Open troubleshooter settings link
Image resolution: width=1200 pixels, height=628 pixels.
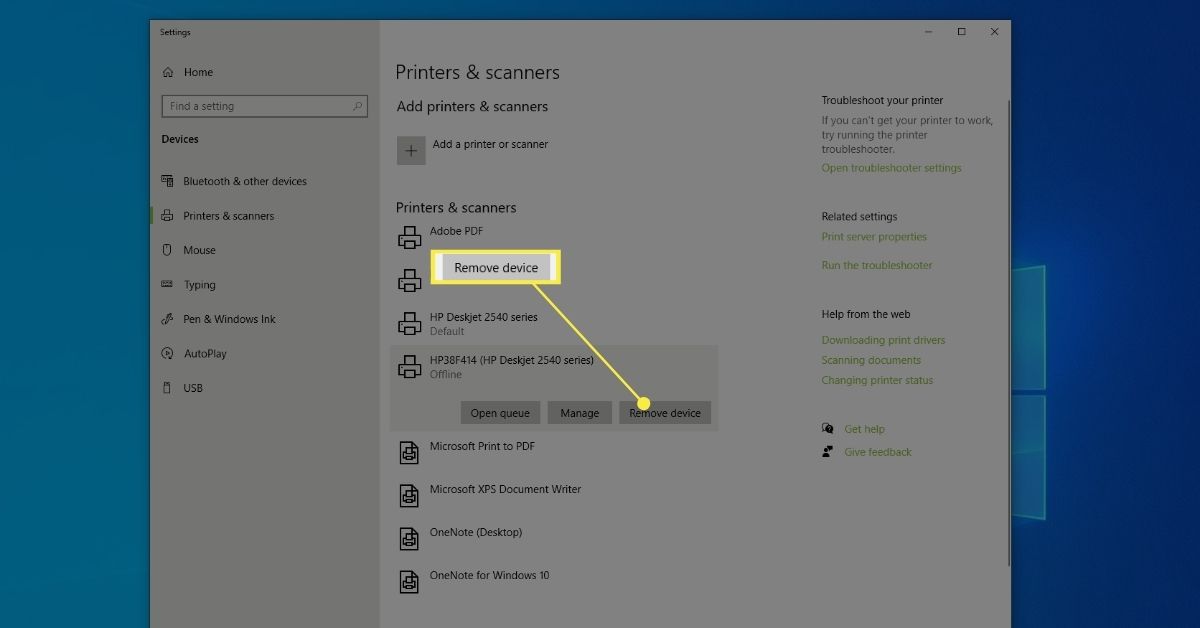[x=891, y=168]
